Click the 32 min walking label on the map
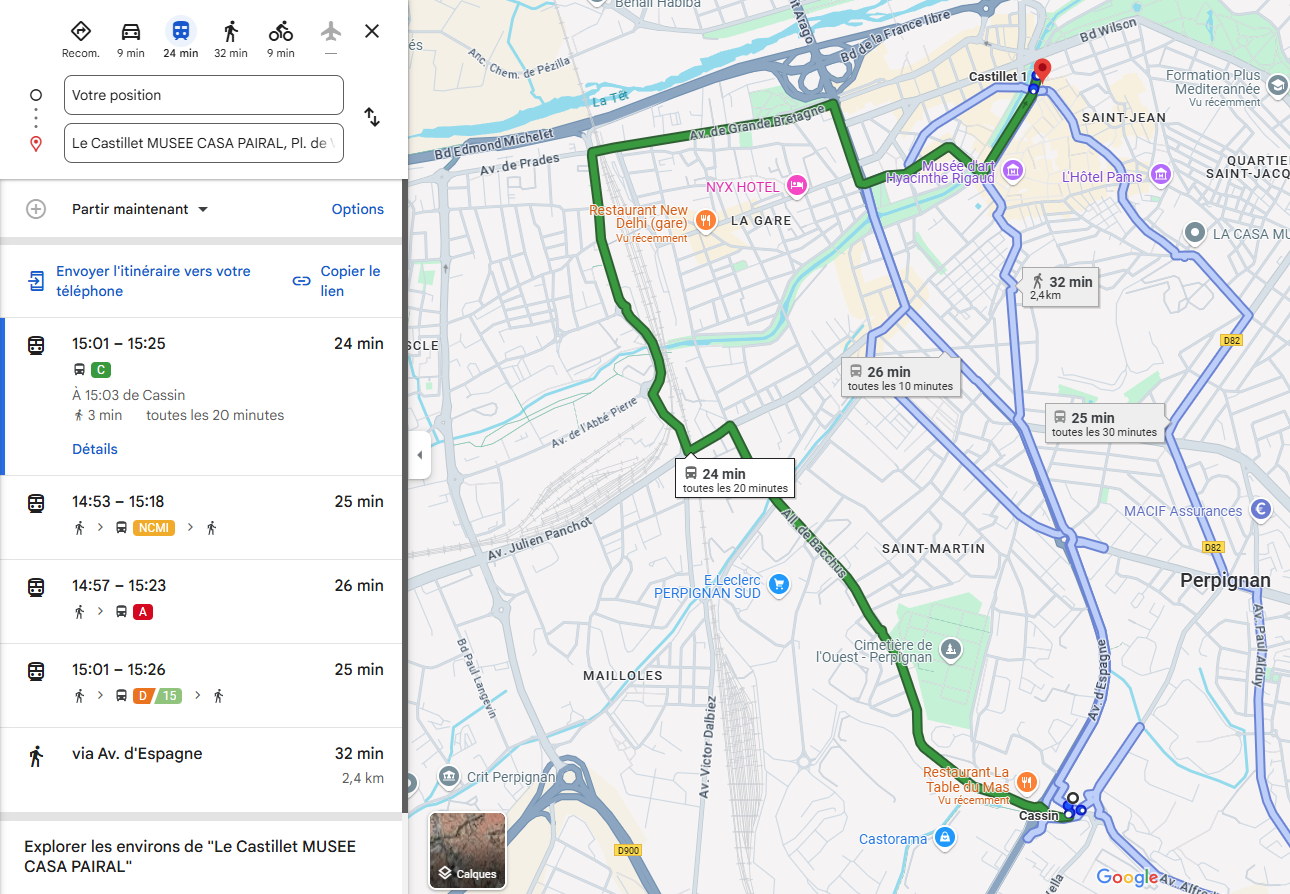1290x894 pixels. (x=1061, y=288)
